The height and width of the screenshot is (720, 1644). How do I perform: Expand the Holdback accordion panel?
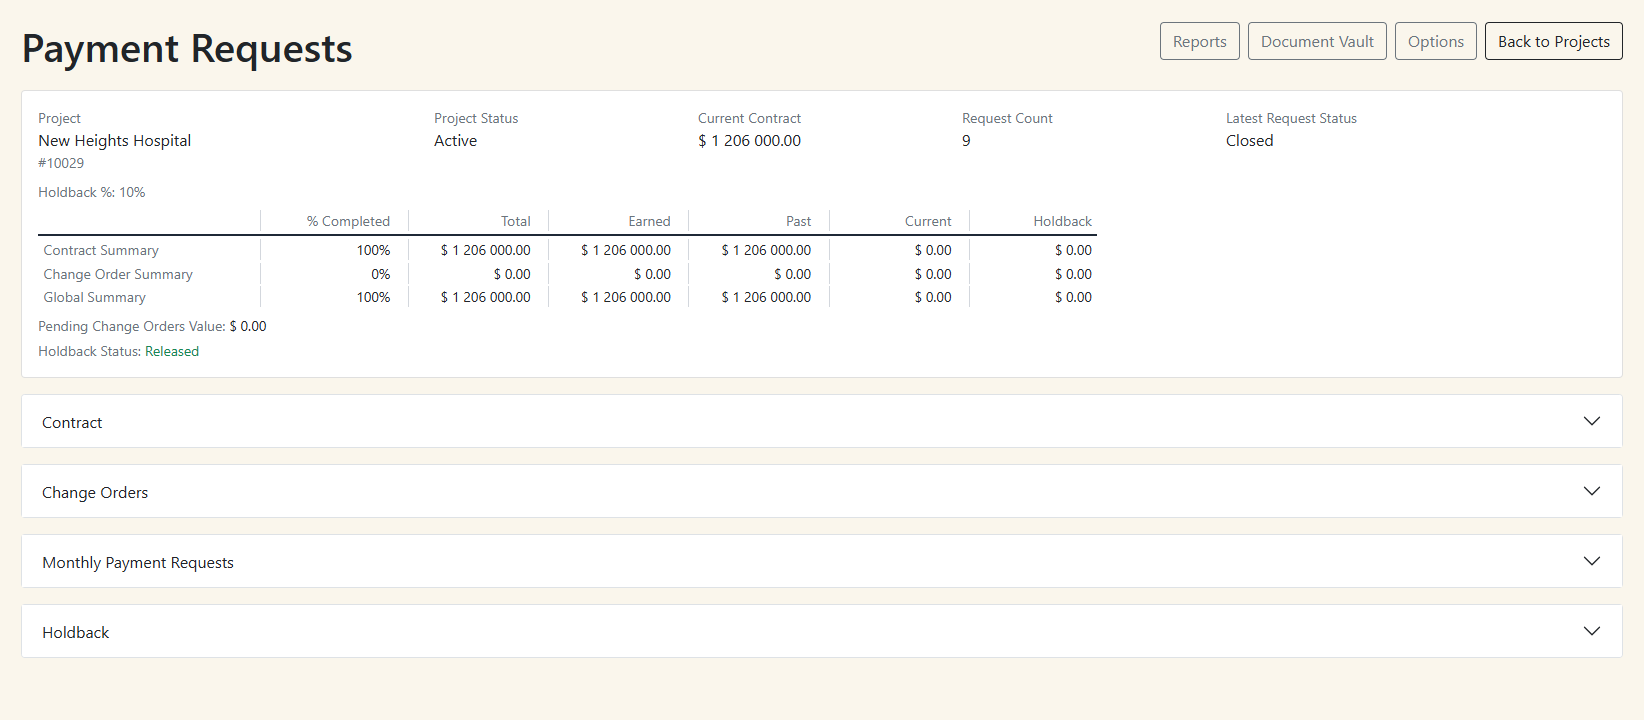coord(76,632)
